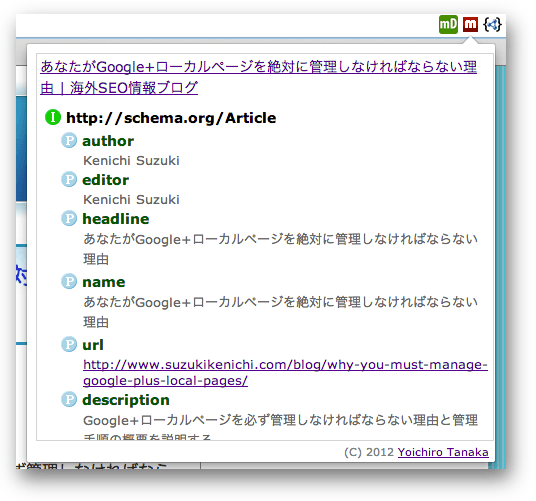This screenshot has height=501, width=536.
Task: Click the description property label
Action: pyautogui.click(x=126, y=400)
